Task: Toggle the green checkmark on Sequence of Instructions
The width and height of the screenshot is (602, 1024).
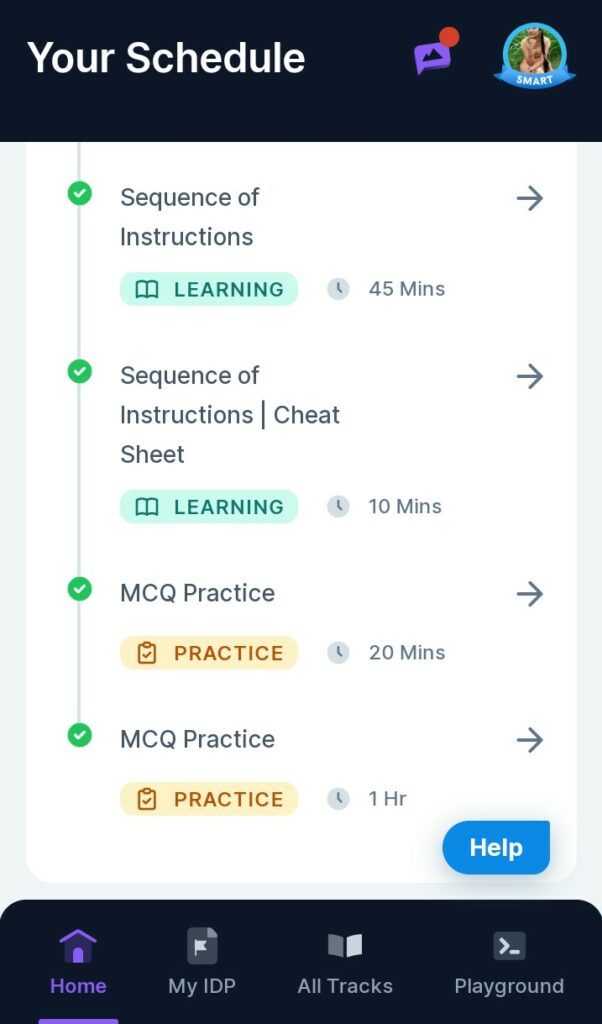Action: 80,194
